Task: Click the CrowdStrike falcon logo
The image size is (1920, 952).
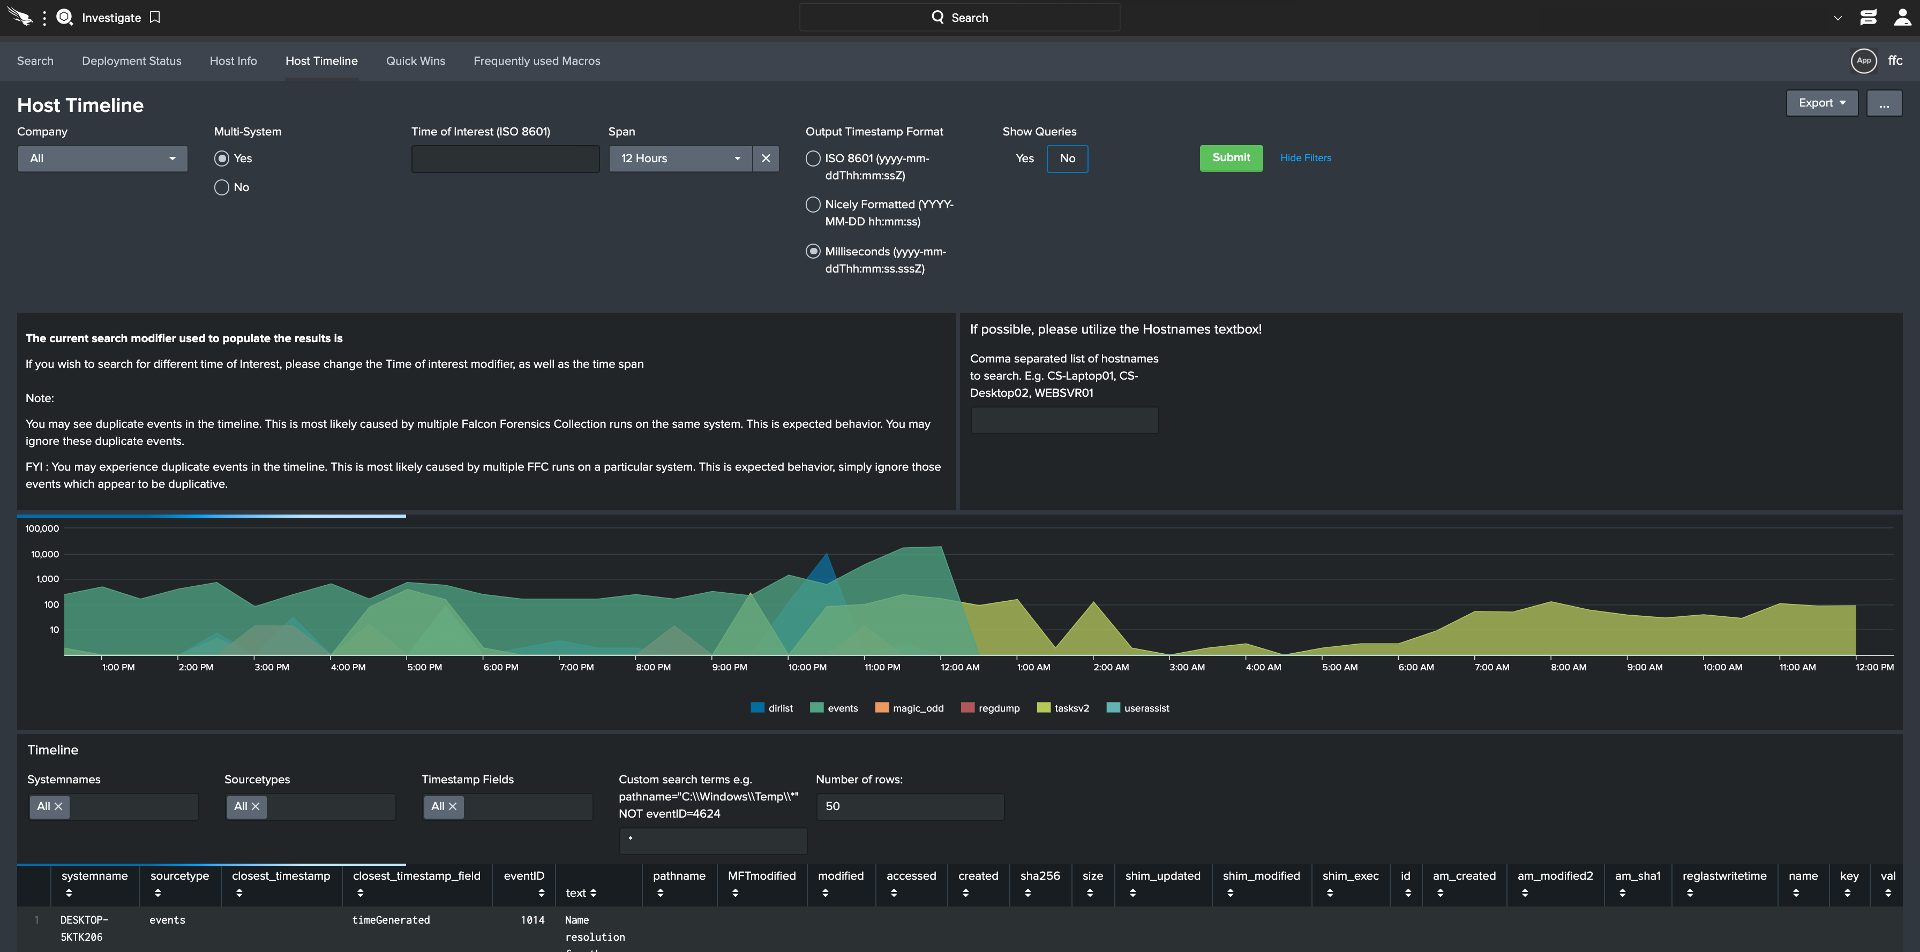Action: [19, 17]
